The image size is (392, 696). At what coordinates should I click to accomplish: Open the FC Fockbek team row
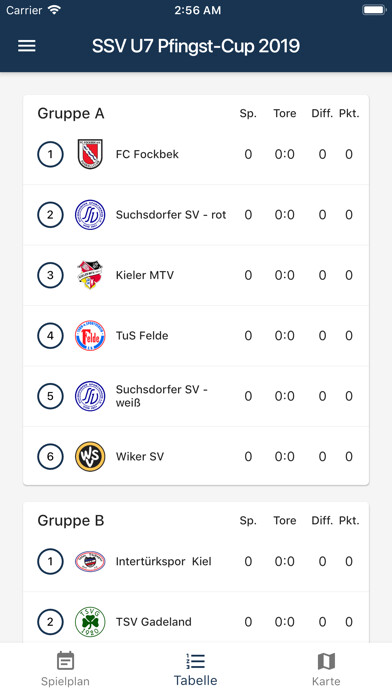pos(196,154)
